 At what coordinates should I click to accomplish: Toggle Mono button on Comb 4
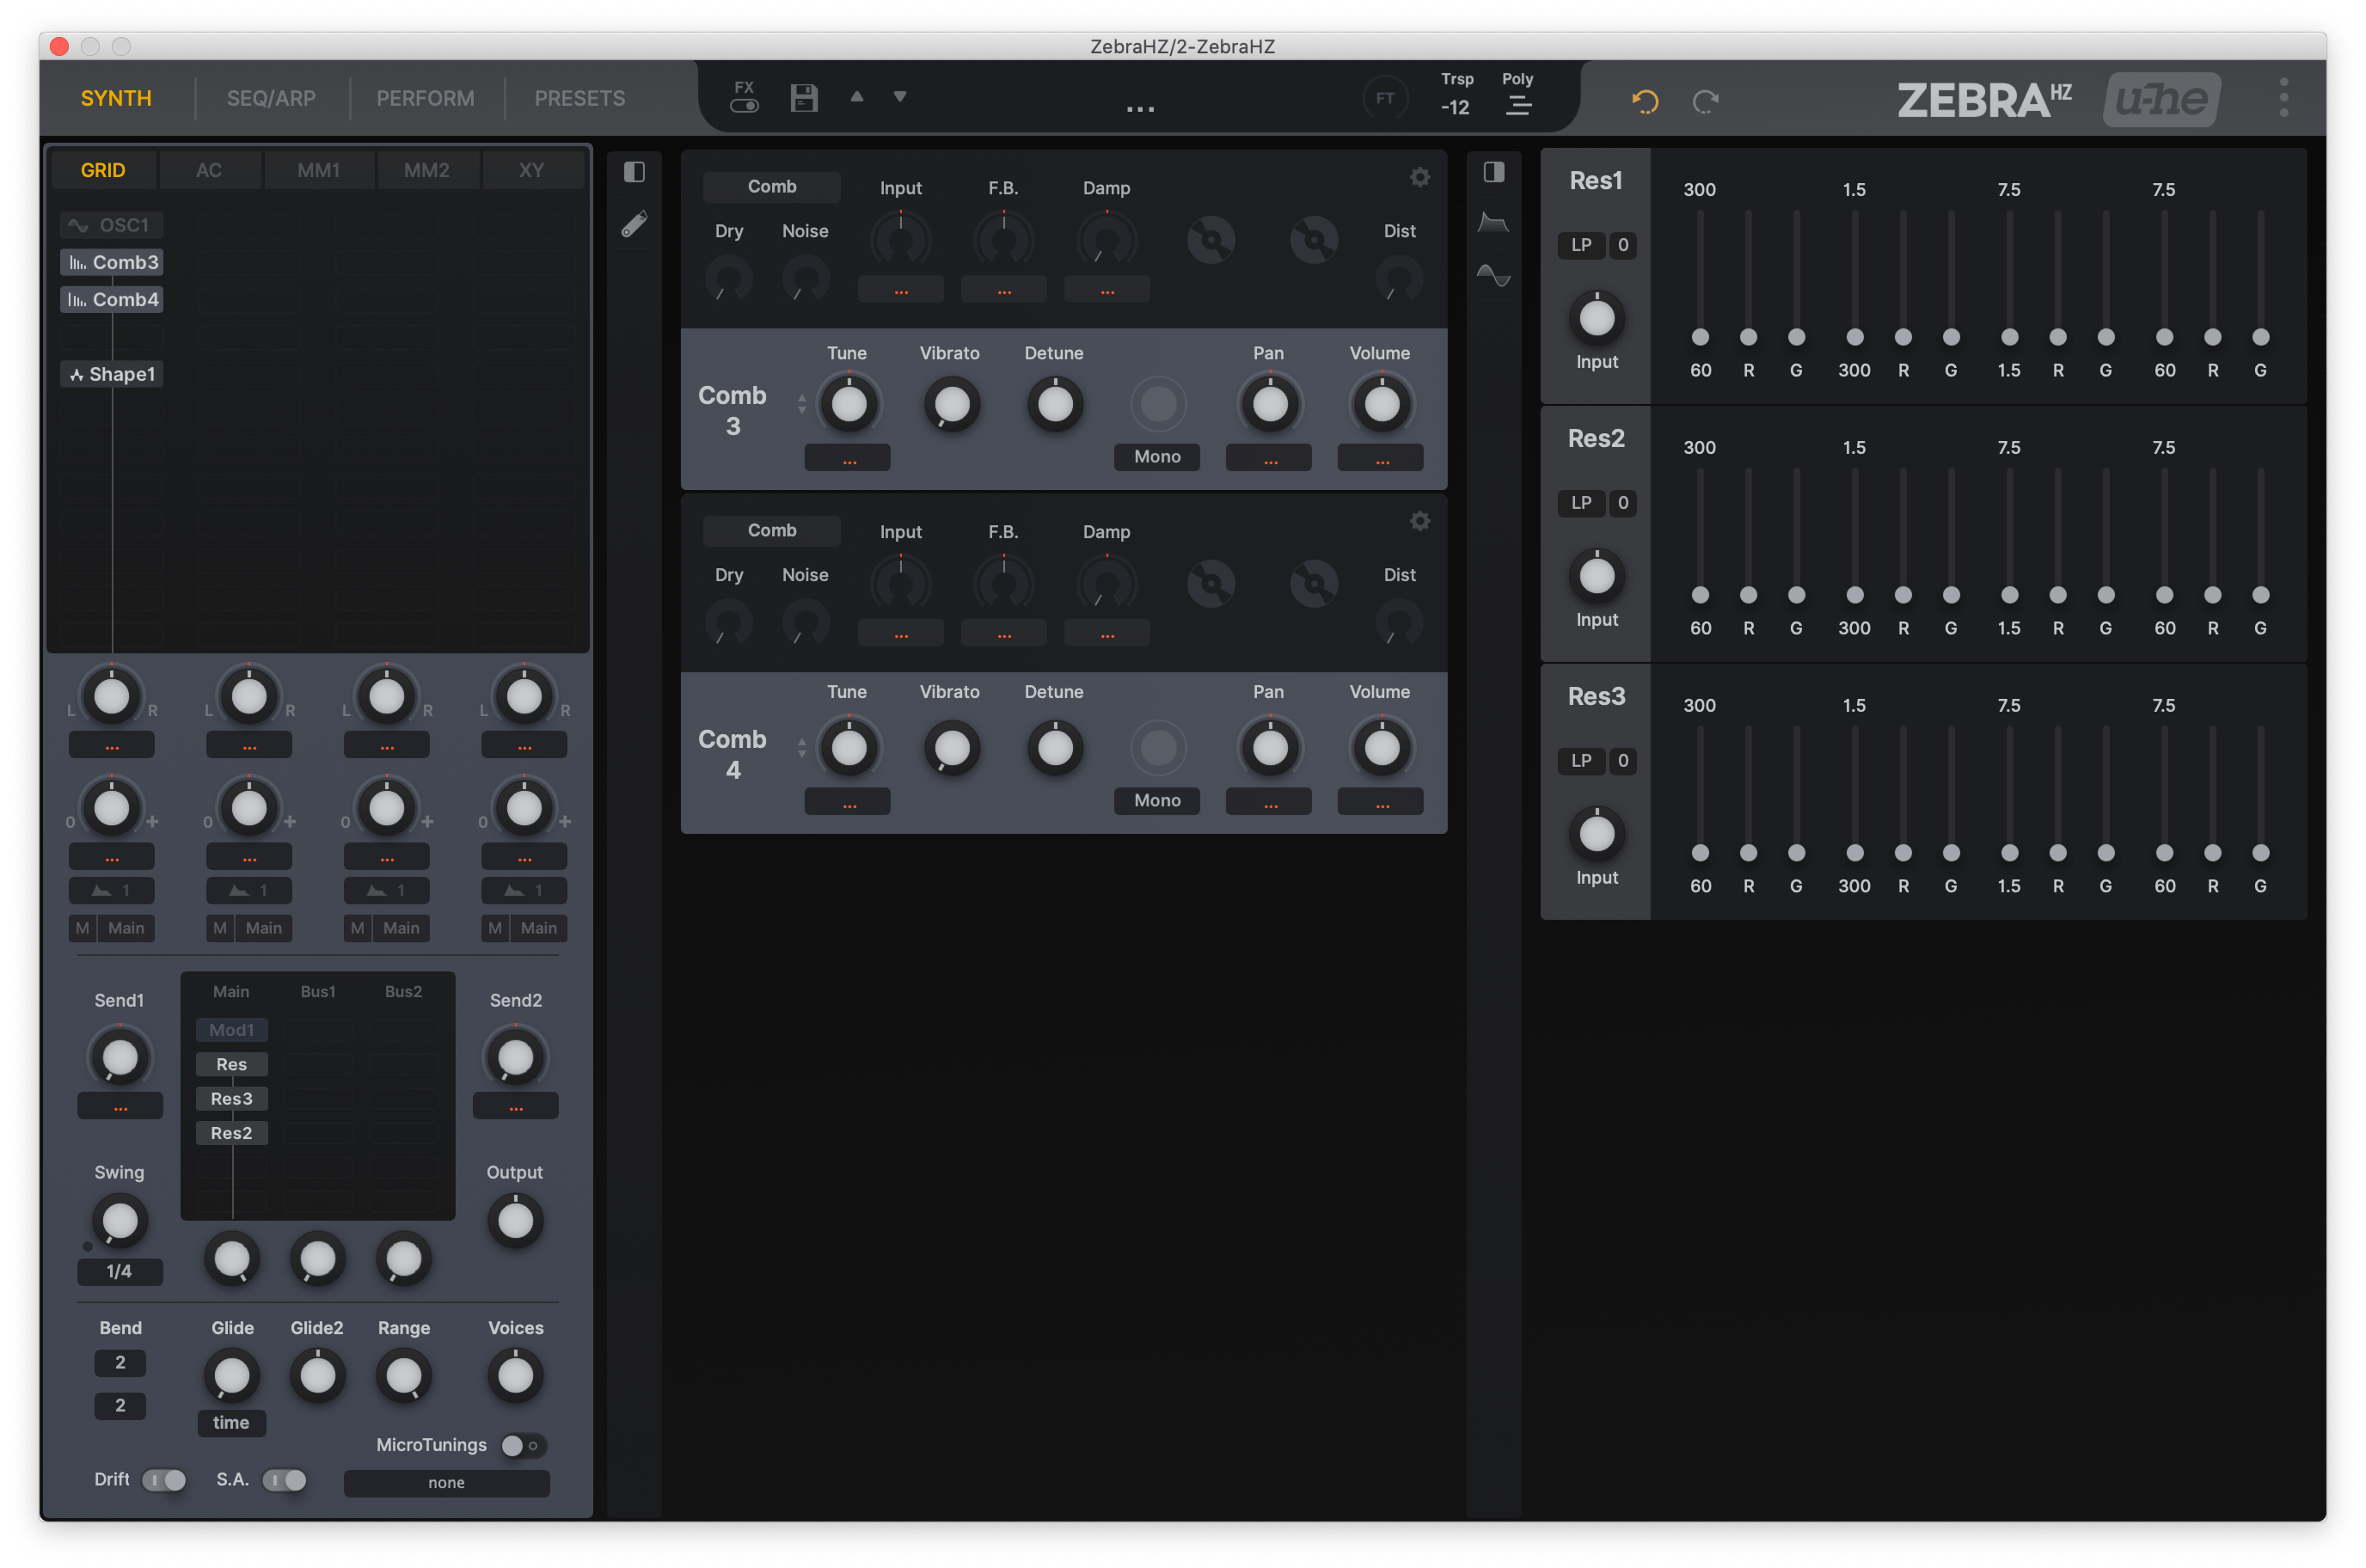(1157, 801)
